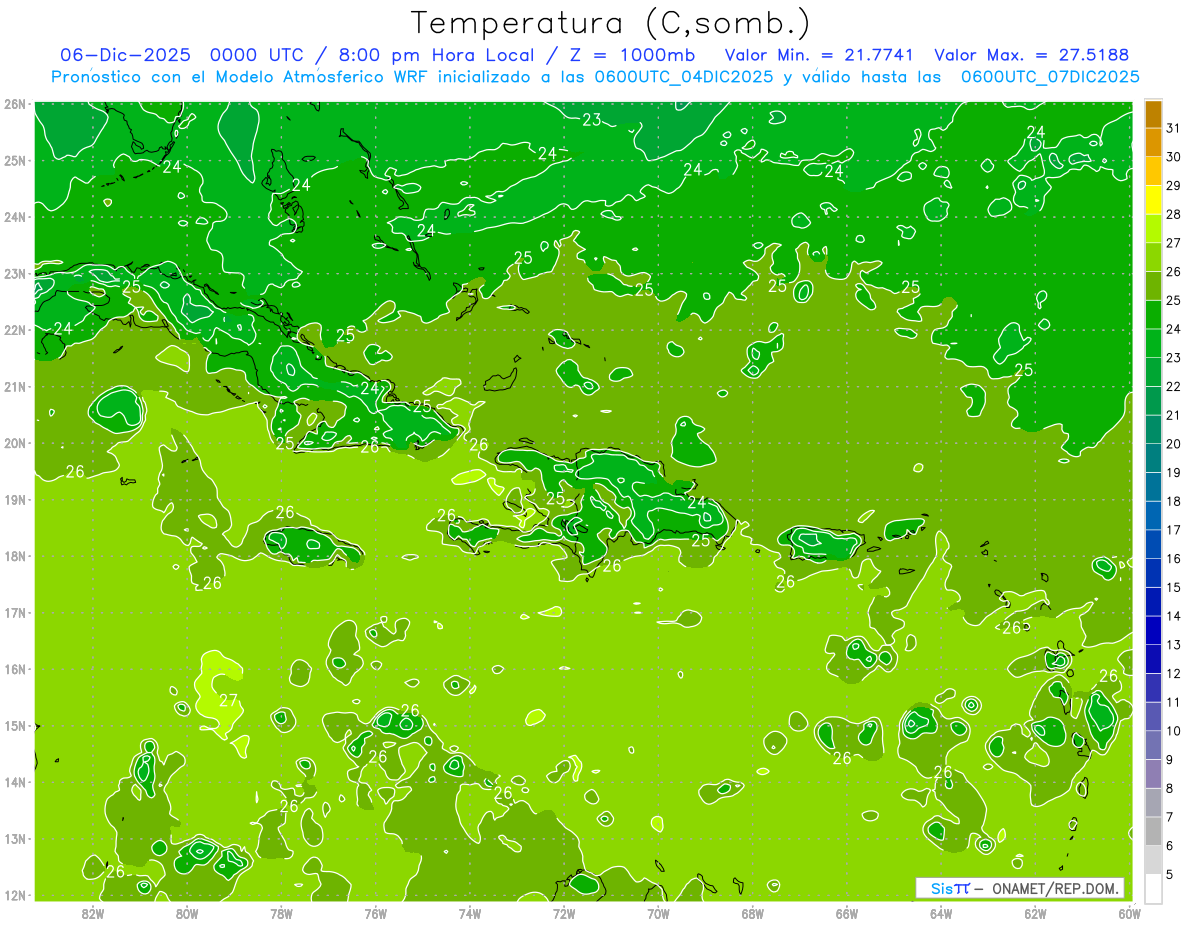Click the 22N latitude axis label
Screen dimensions: 1200x927
click(x=15, y=330)
